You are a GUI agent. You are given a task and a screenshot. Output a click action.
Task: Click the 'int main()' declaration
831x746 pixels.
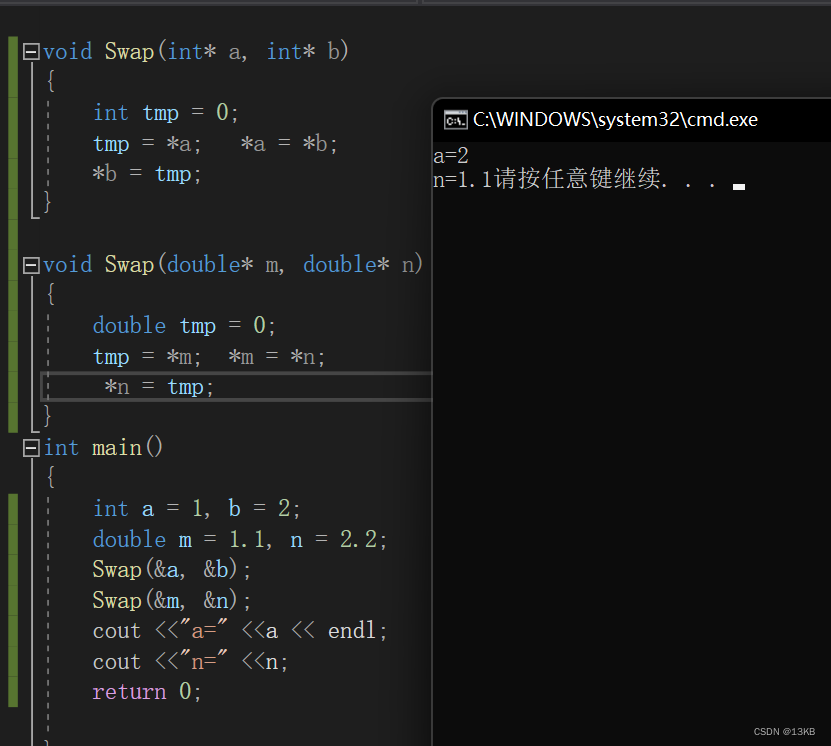(x=103, y=448)
